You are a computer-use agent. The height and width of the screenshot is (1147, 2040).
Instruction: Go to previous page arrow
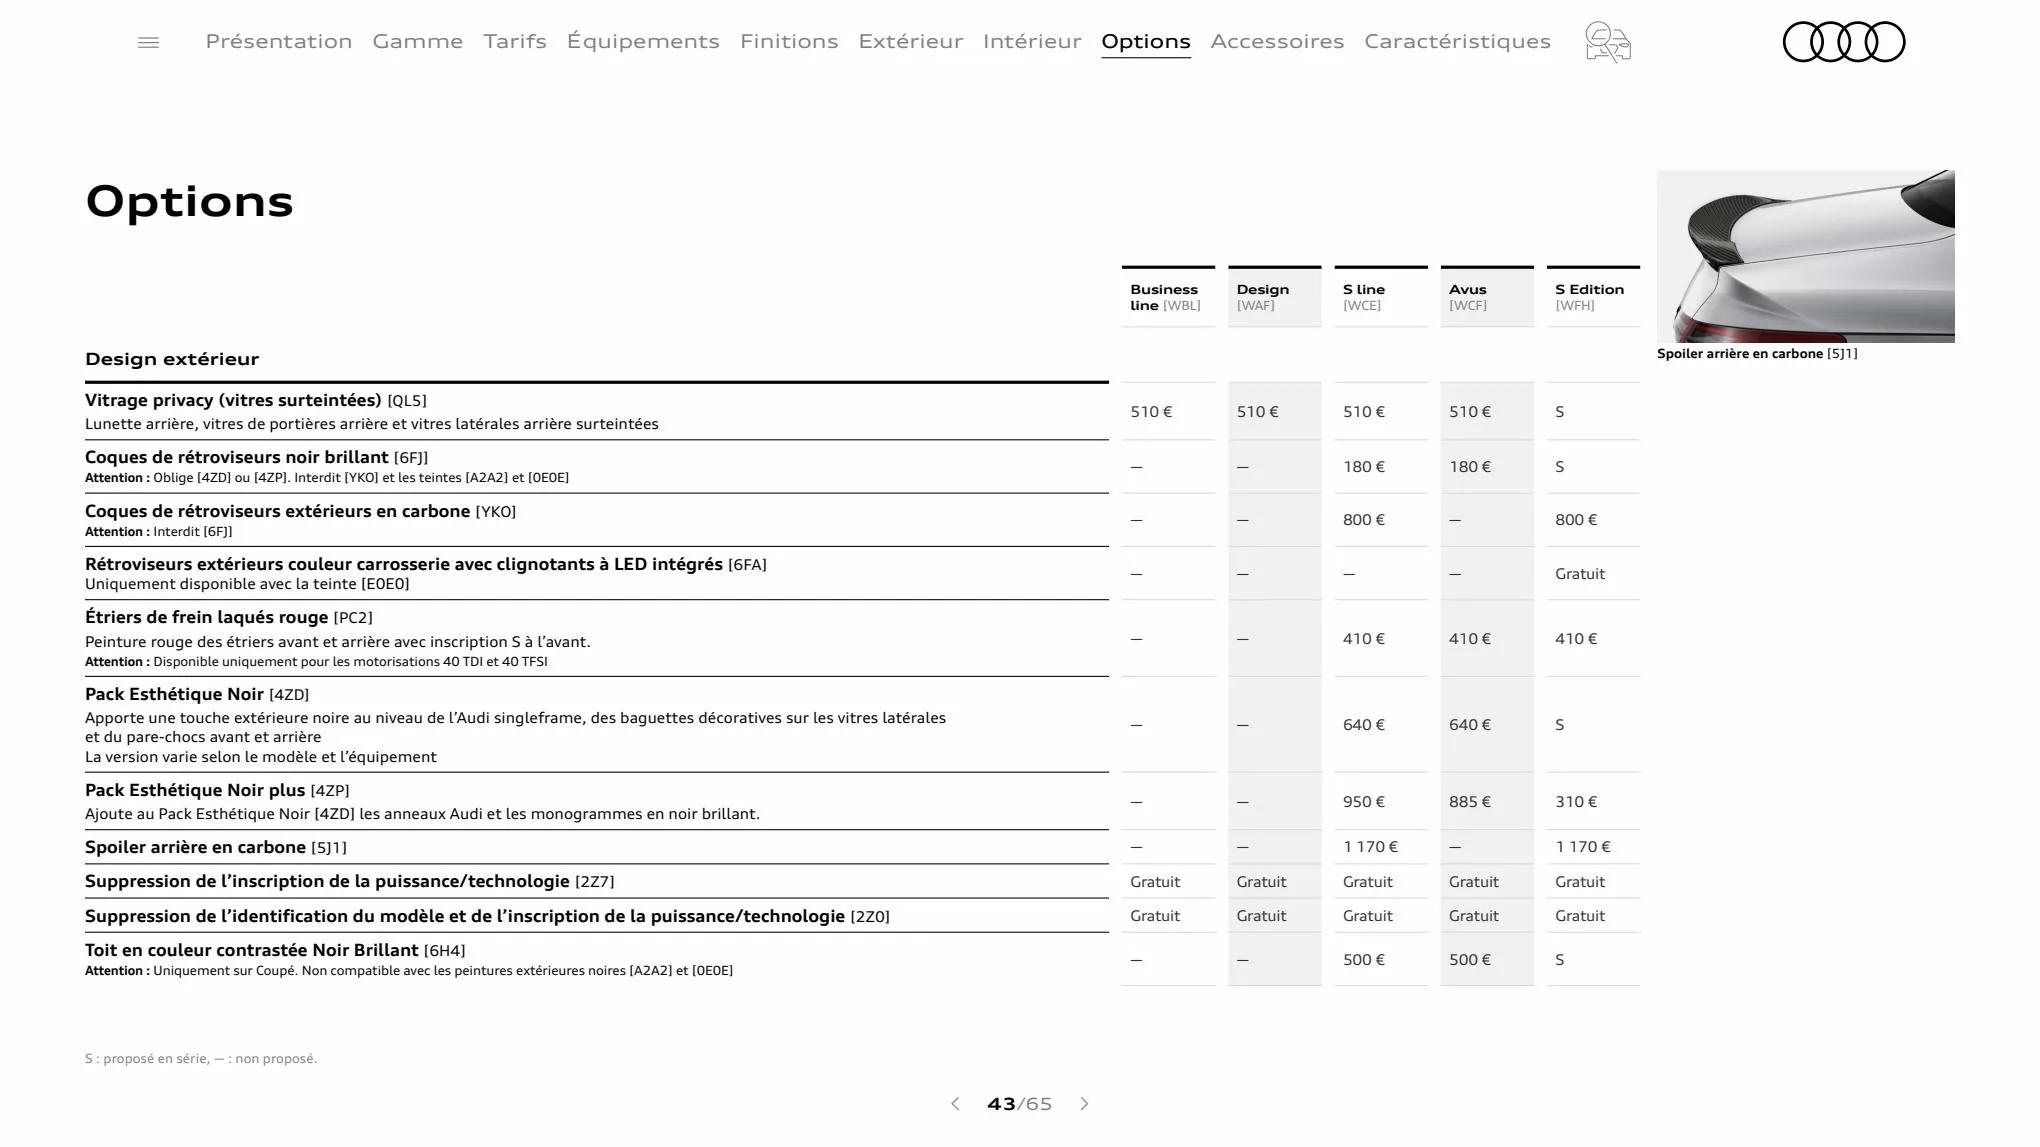pos(955,1104)
